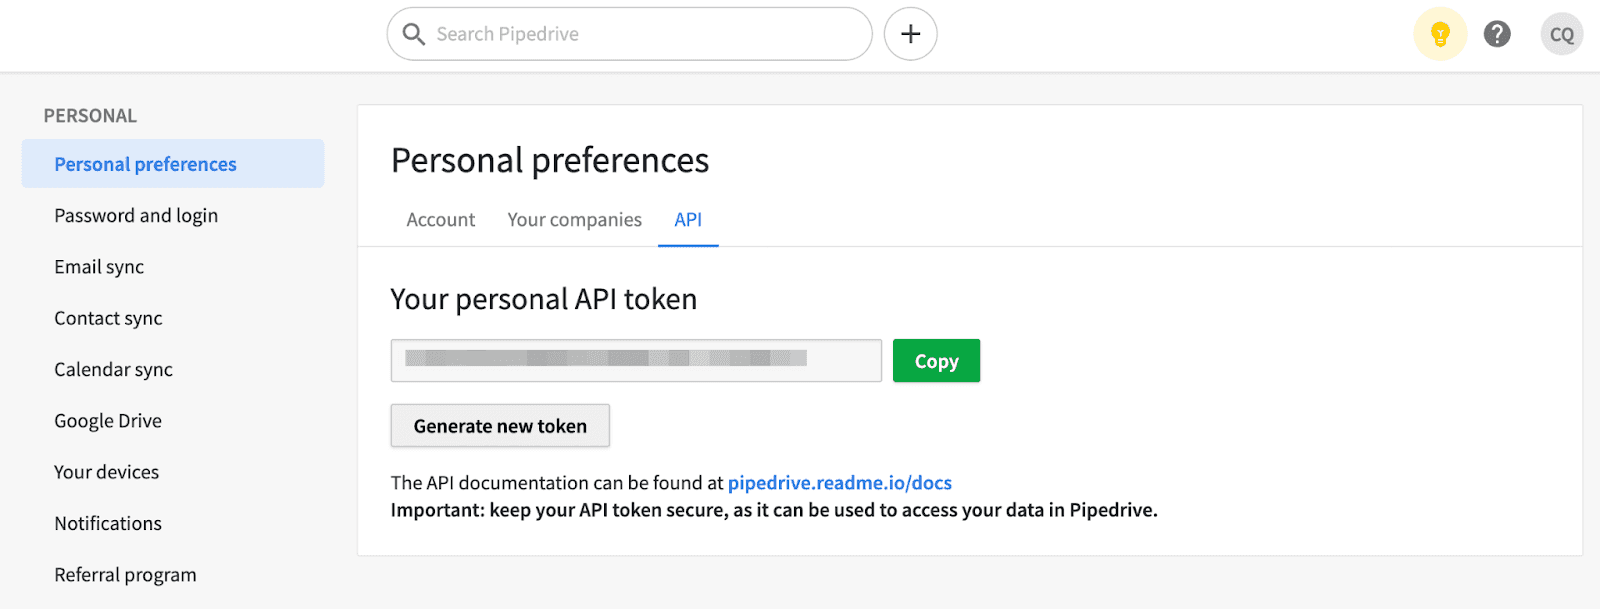This screenshot has height=609, width=1600.
Task: Click the magnifier icon in search bar
Action: pos(413,34)
